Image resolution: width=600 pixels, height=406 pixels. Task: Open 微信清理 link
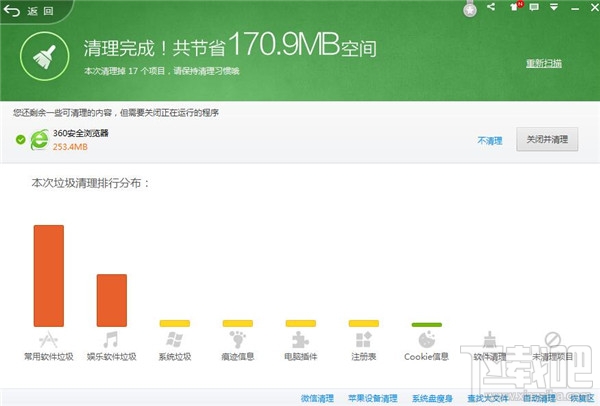pyautogui.click(x=317, y=398)
